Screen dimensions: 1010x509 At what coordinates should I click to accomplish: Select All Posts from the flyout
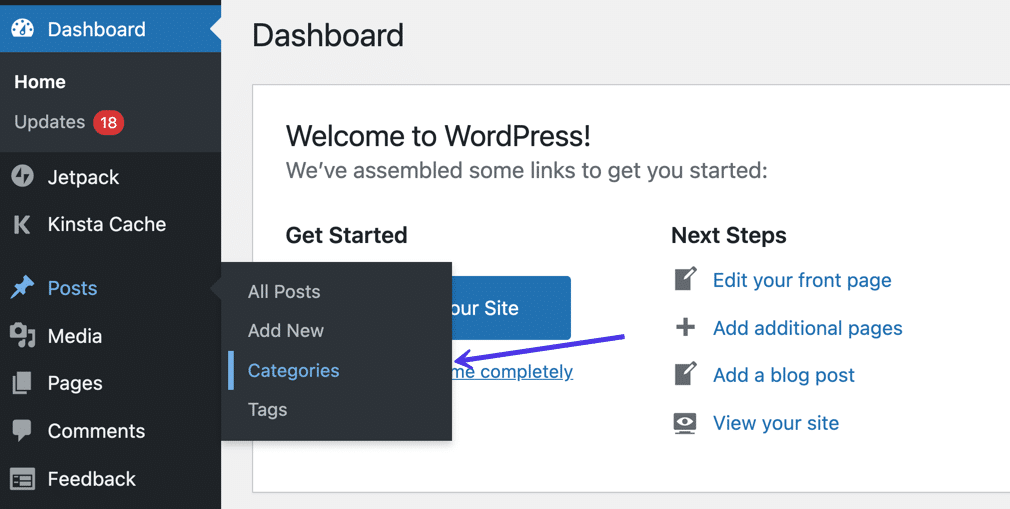click(284, 292)
